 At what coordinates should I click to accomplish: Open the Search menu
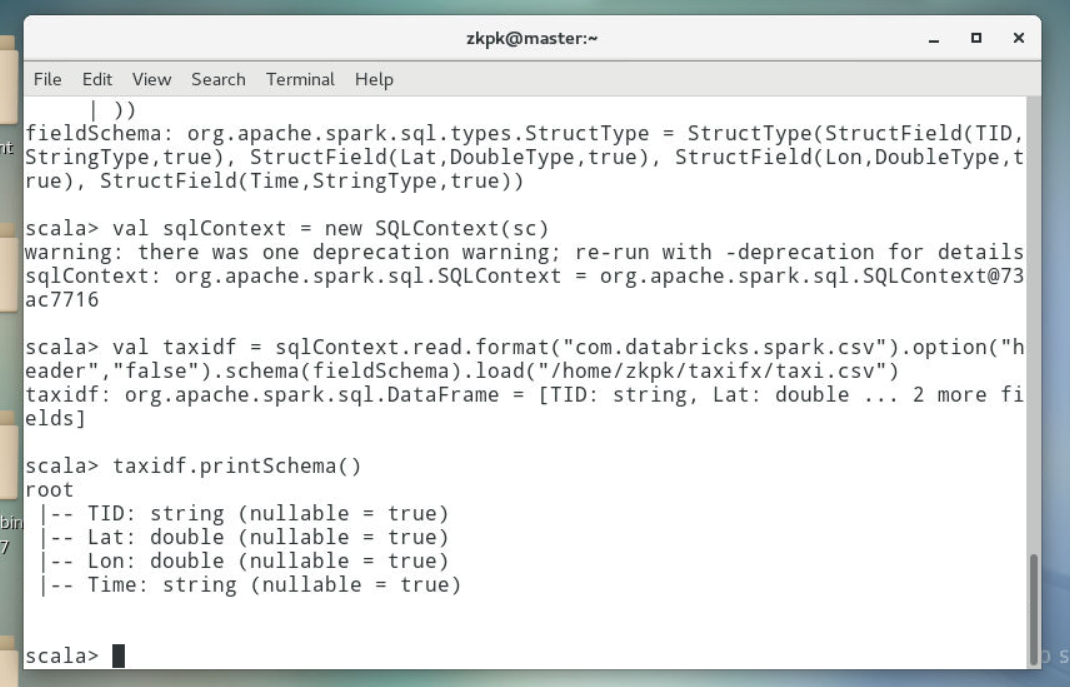(x=218, y=79)
